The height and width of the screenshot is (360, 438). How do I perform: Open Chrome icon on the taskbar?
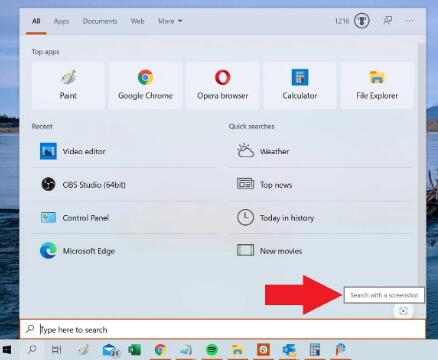(161, 350)
